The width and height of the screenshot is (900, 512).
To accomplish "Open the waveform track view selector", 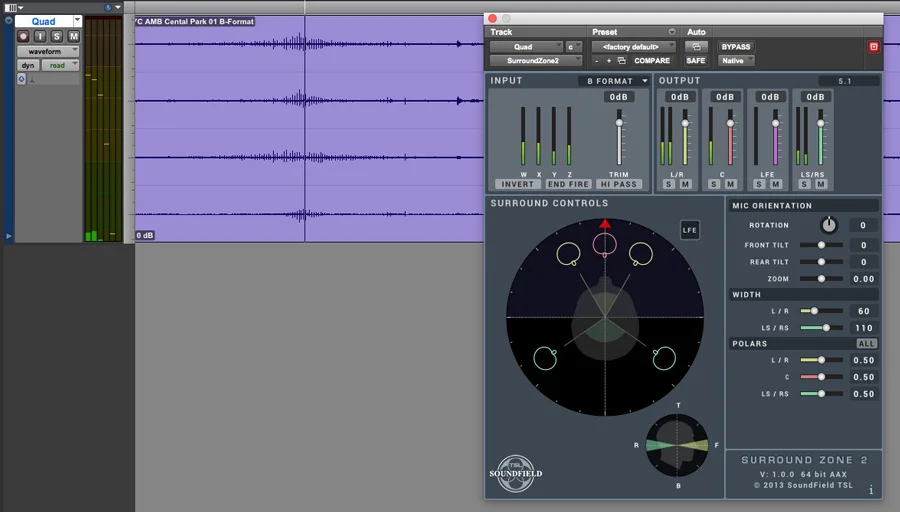I will click(48, 51).
